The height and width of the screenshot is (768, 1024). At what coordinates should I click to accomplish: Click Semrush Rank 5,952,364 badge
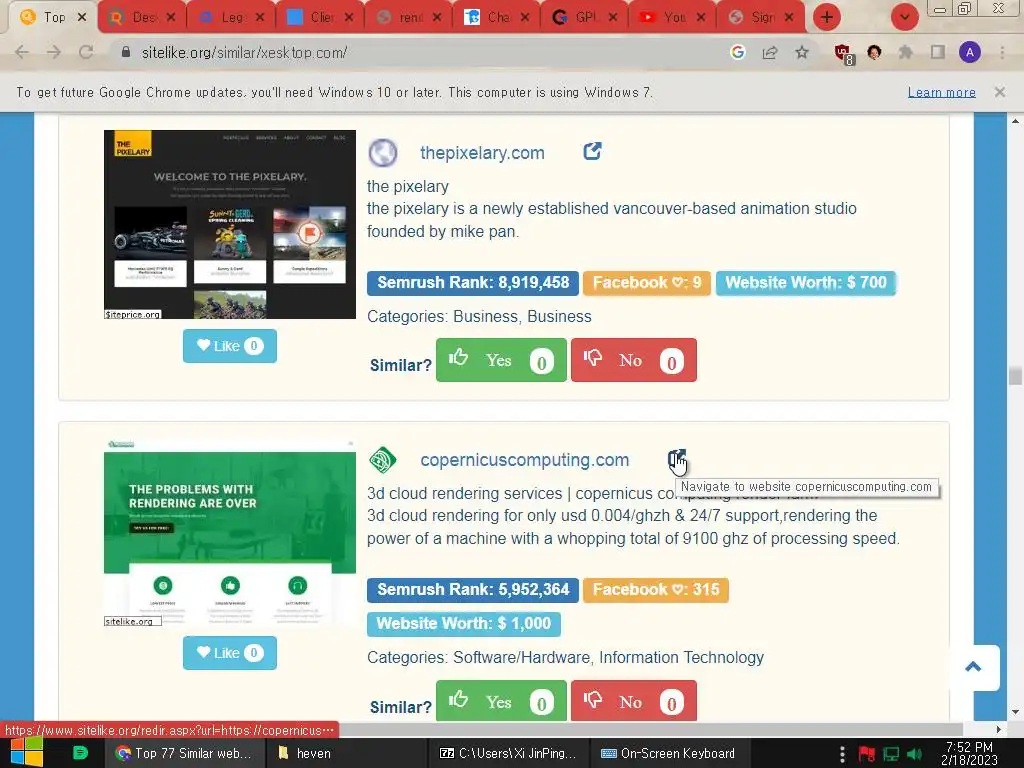(x=473, y=590)
